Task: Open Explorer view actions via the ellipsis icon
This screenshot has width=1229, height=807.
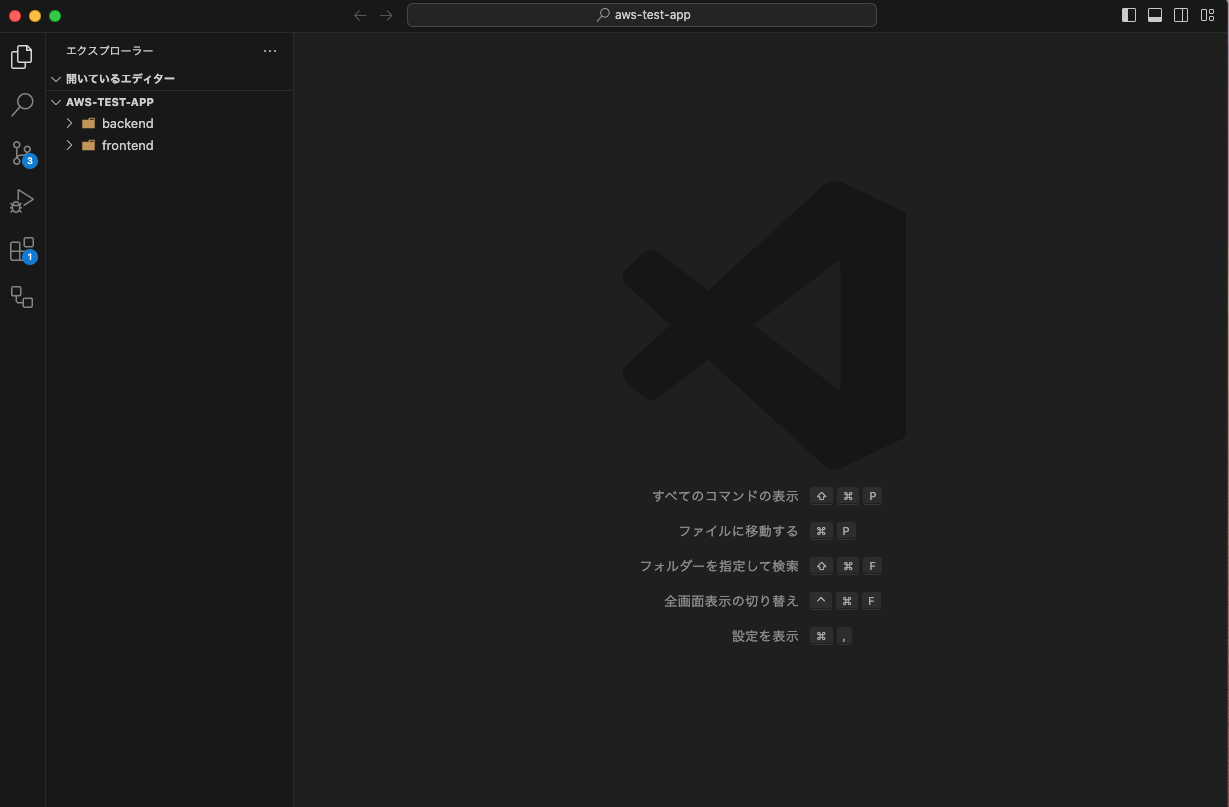Action: coord(270,51)
